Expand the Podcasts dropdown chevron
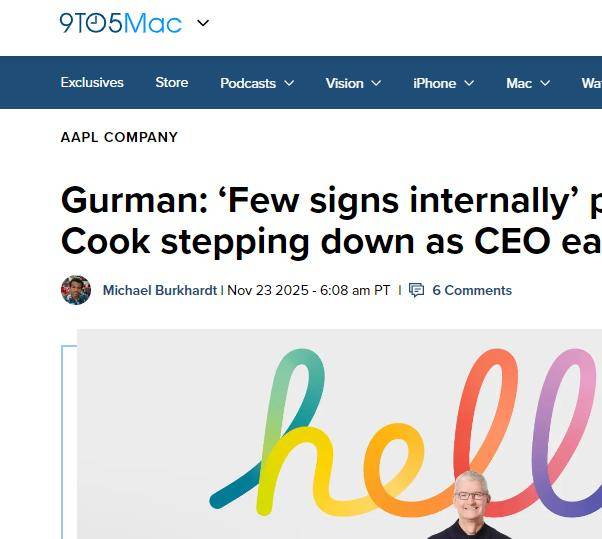The image size is (602, 539). pyautogui.click(x=289, y=83)
